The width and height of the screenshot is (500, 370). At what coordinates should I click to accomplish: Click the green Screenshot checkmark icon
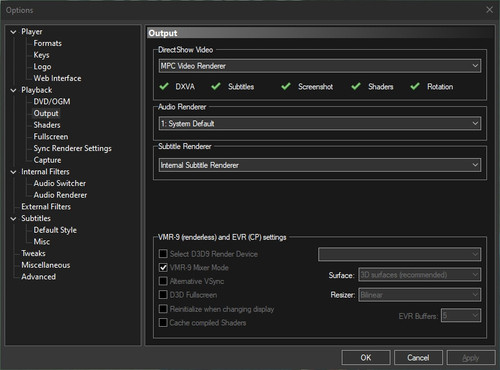[286, 86]
